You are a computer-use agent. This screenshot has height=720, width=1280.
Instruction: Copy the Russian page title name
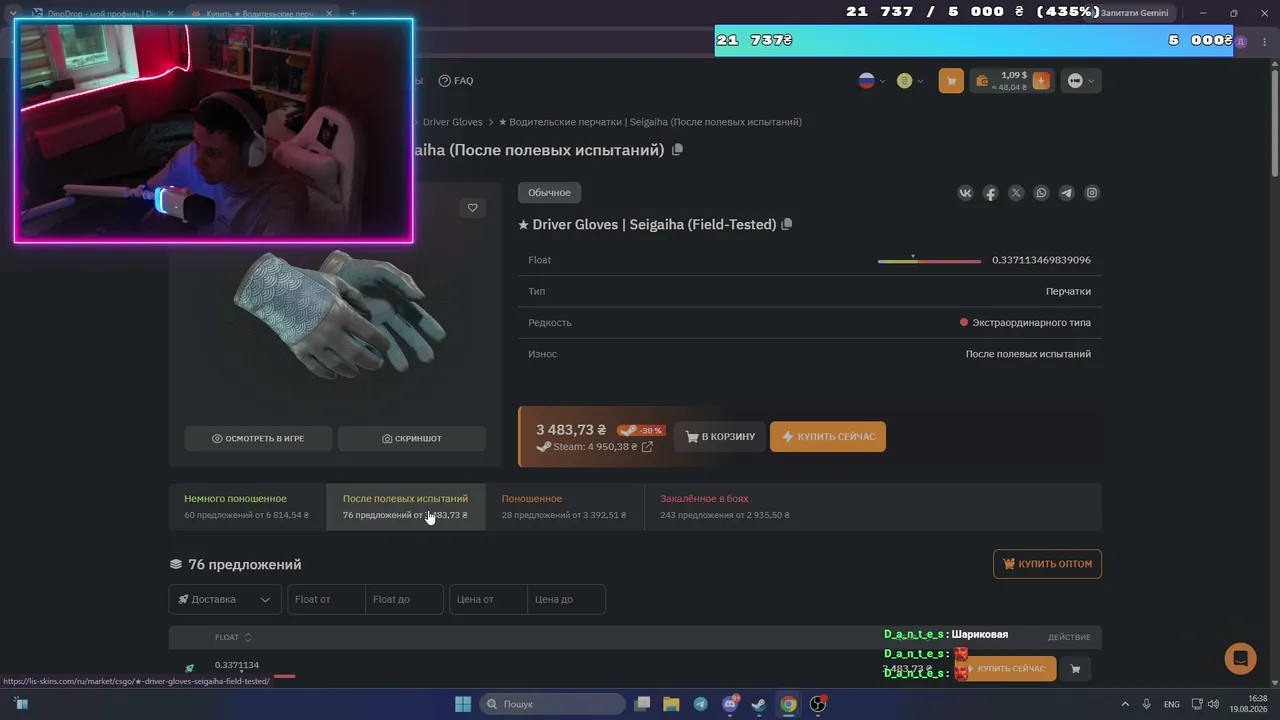point(677,150)
